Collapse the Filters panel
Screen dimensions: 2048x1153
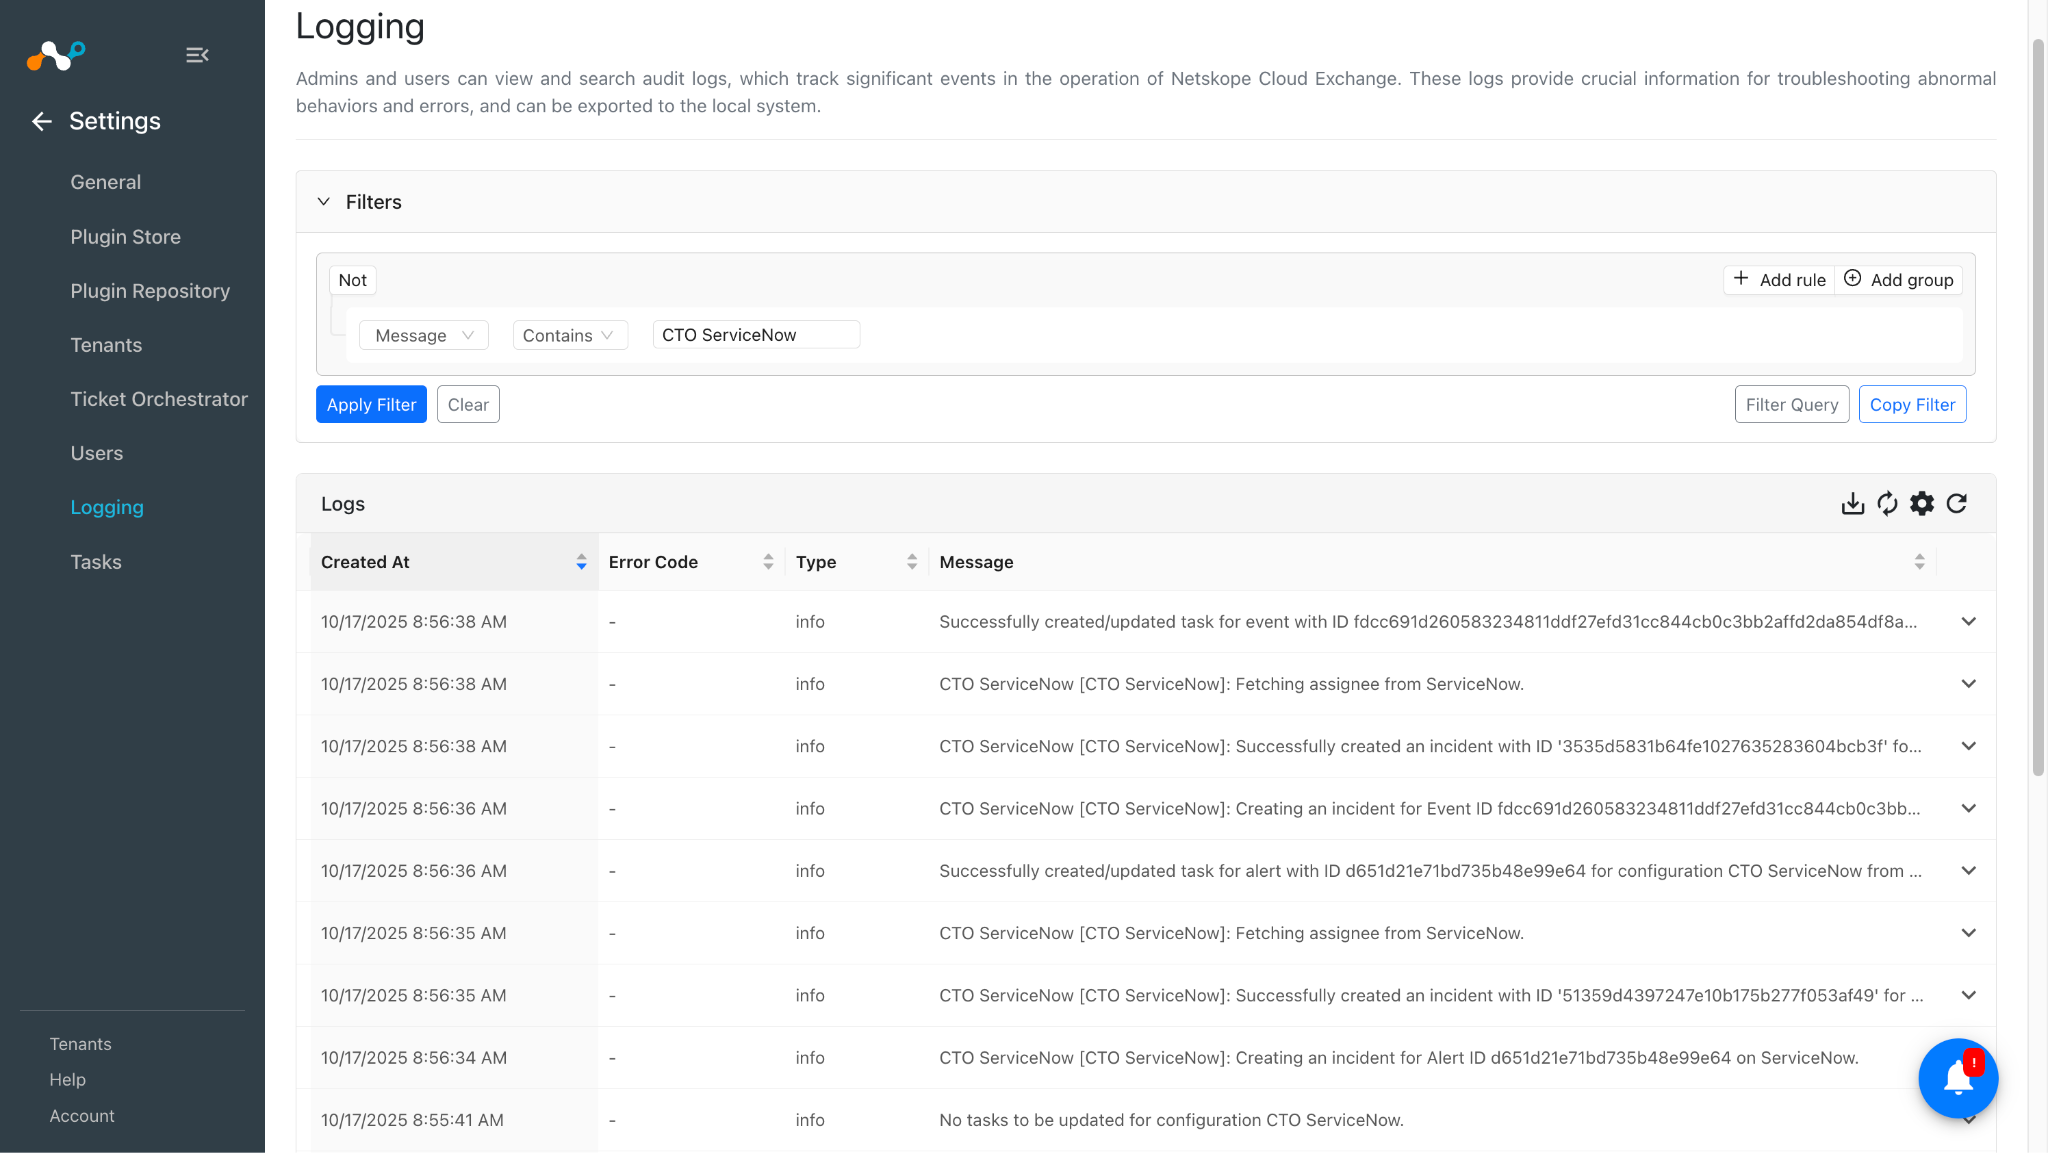click(x=324, y=202)
